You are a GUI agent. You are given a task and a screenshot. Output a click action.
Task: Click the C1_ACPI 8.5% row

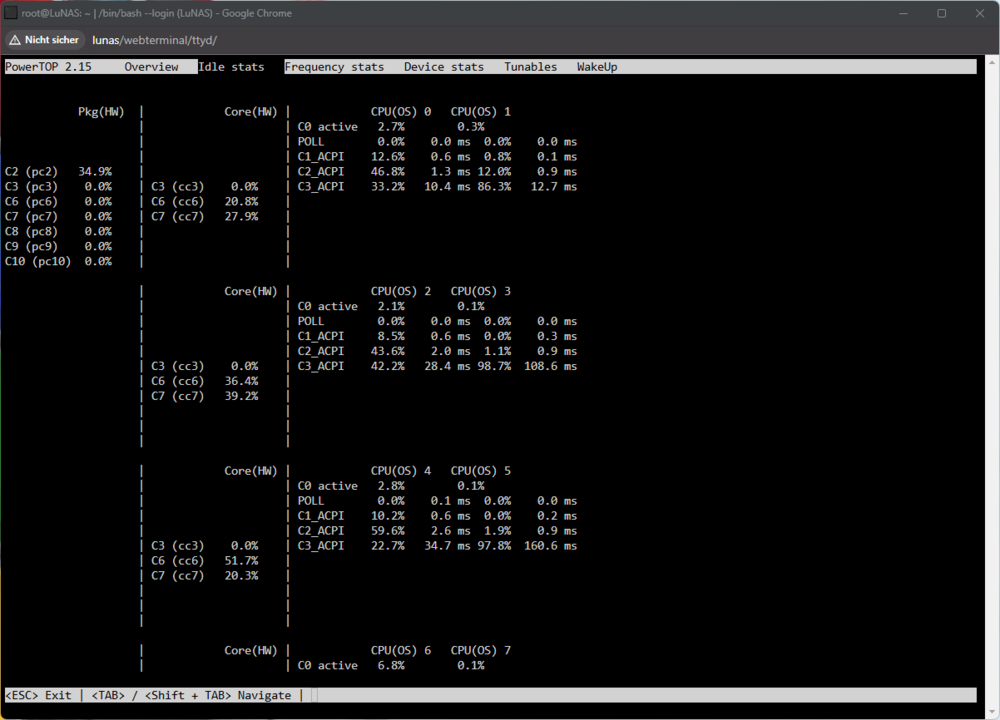(x=437, y=337)
